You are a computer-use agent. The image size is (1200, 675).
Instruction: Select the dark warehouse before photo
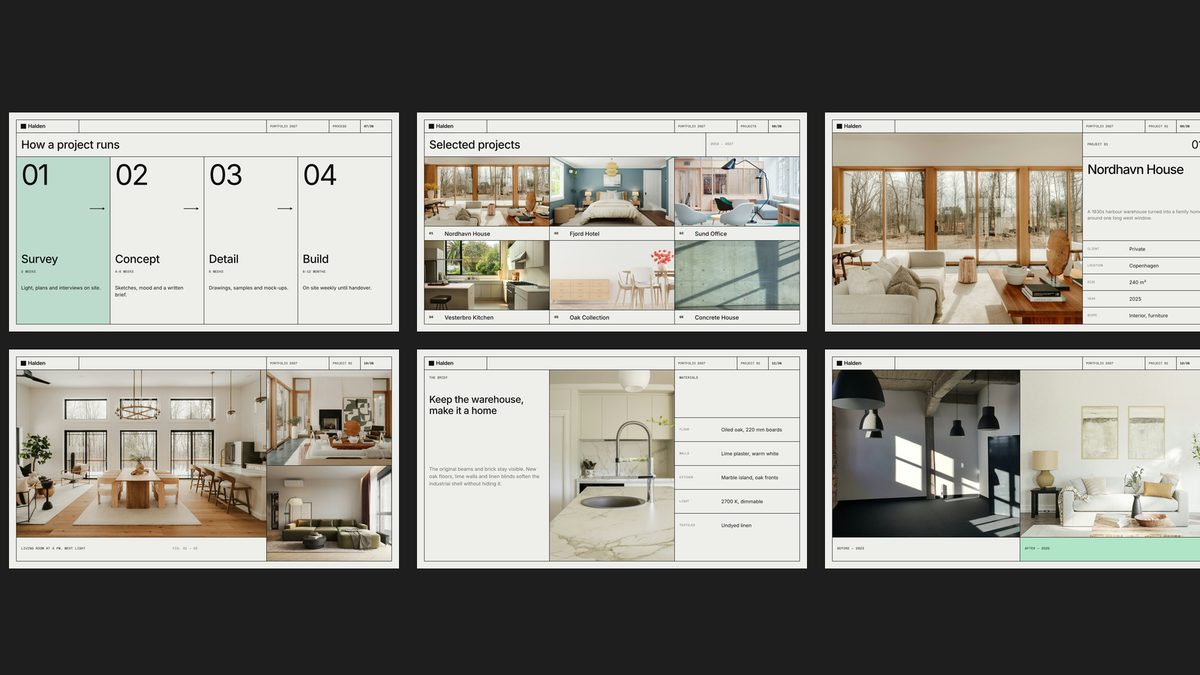coord(926,454)
